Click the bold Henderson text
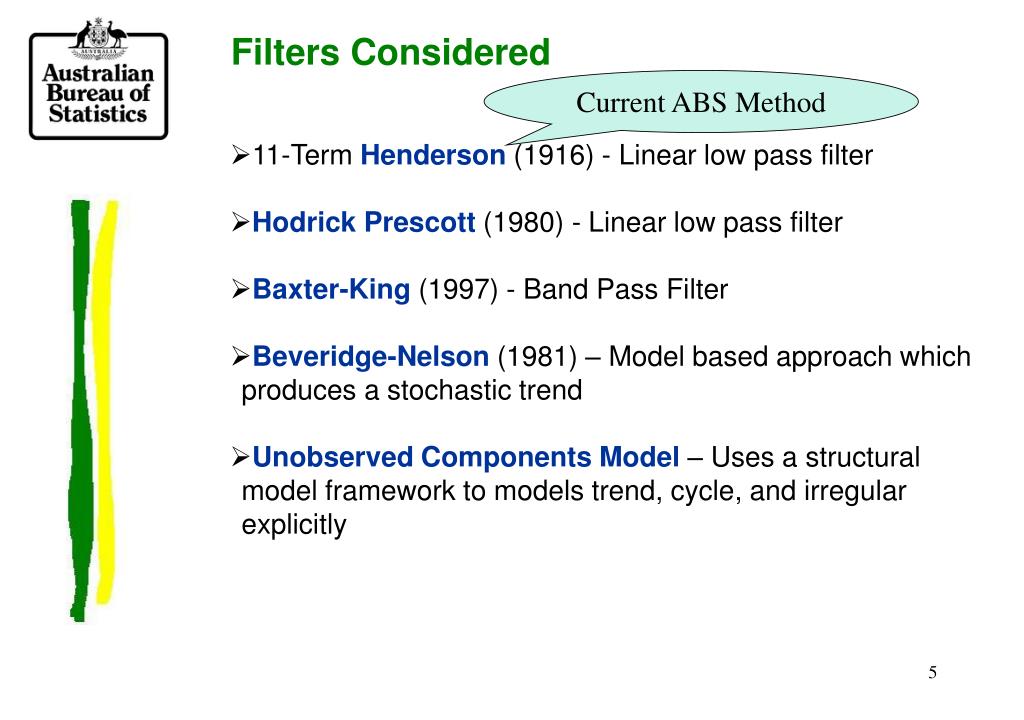Viewport: 1024px width, 720px height. coord(433,156)
